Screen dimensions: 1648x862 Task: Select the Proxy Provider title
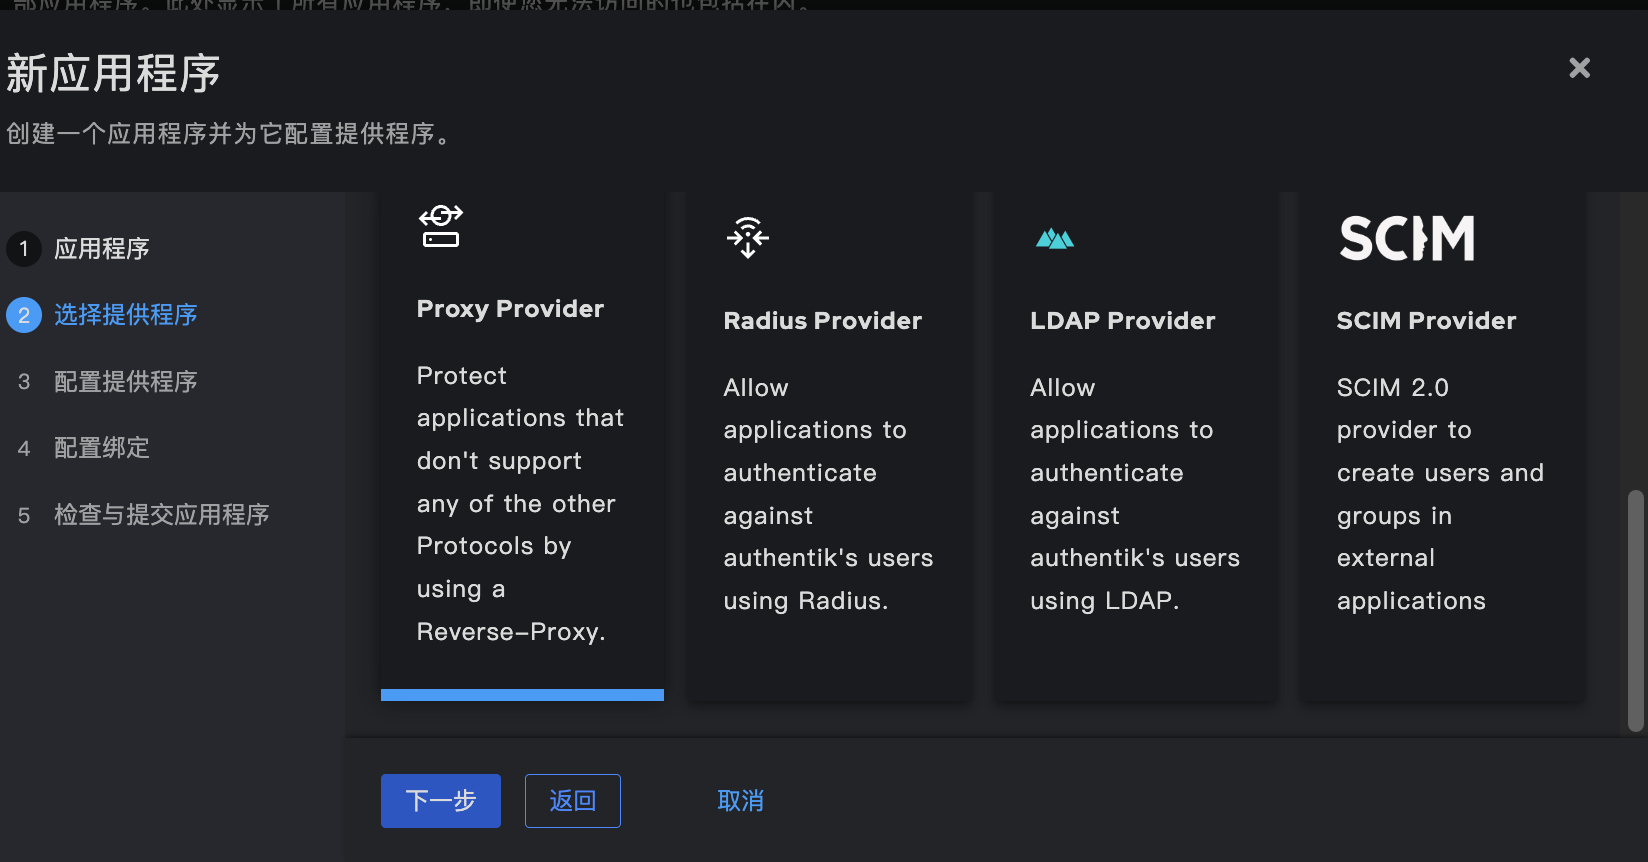coord(510,309)
